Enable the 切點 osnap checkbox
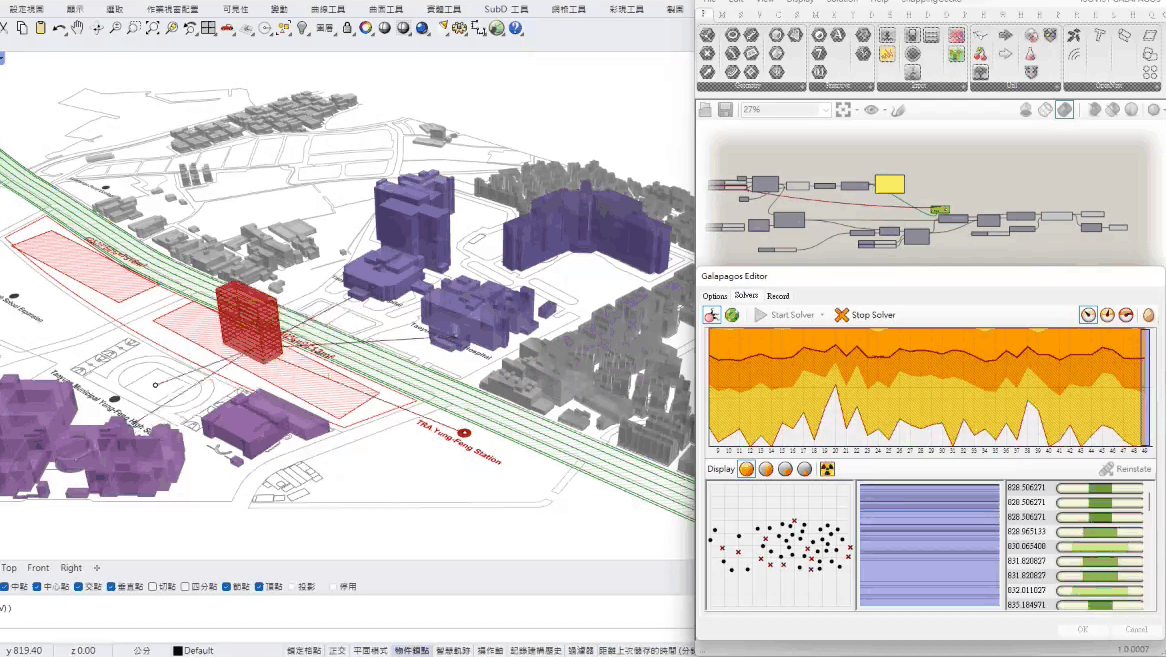The width and height of the screenshot is (1166, 657). click(x=153, y=587)
